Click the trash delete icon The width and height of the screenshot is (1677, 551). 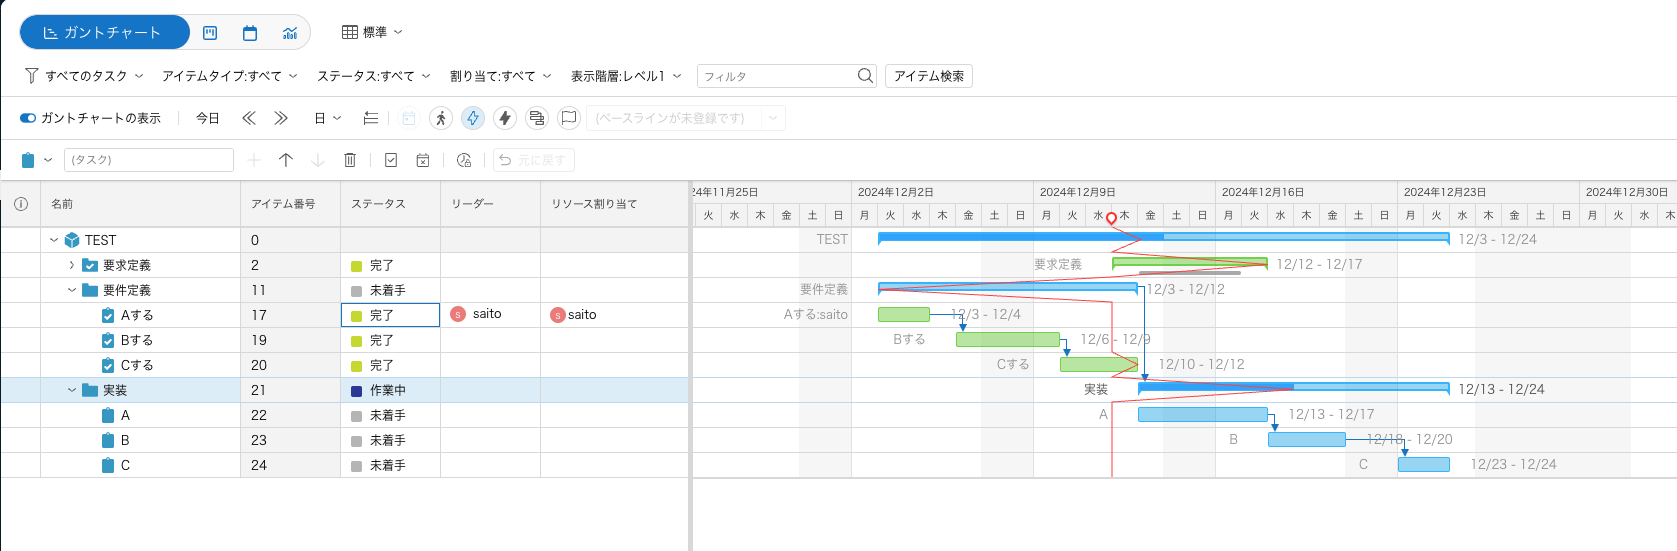pos(350,160)
